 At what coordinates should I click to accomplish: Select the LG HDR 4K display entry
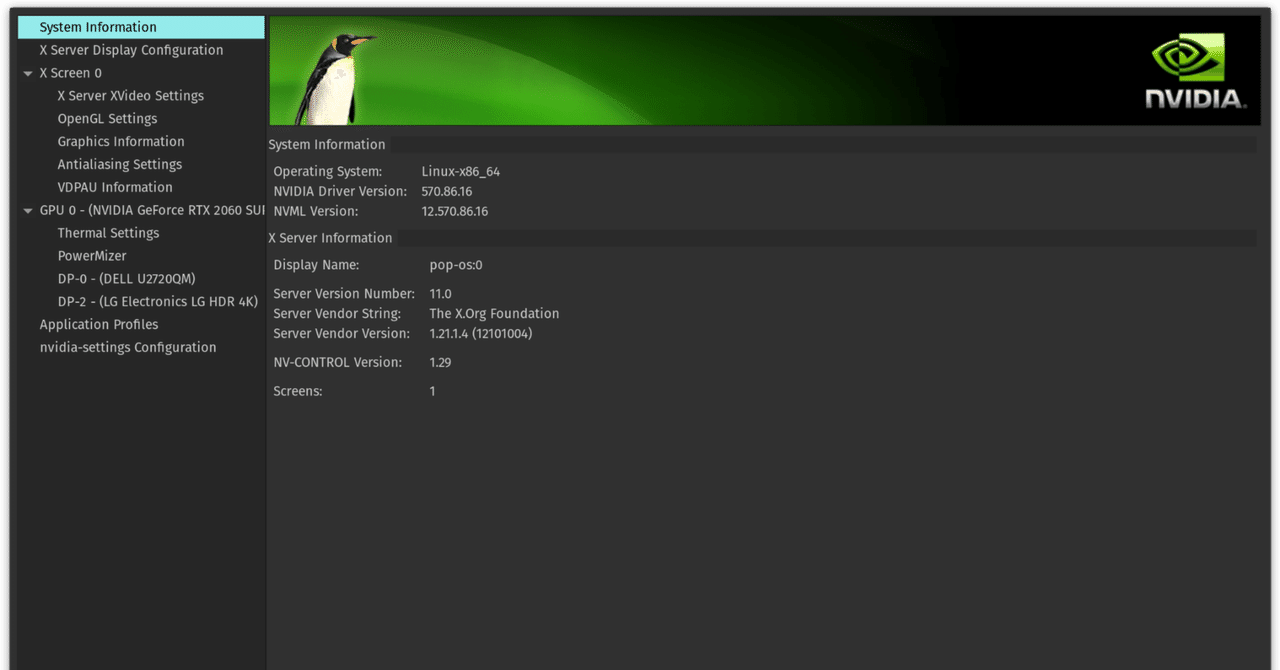[x=157, y=301]
